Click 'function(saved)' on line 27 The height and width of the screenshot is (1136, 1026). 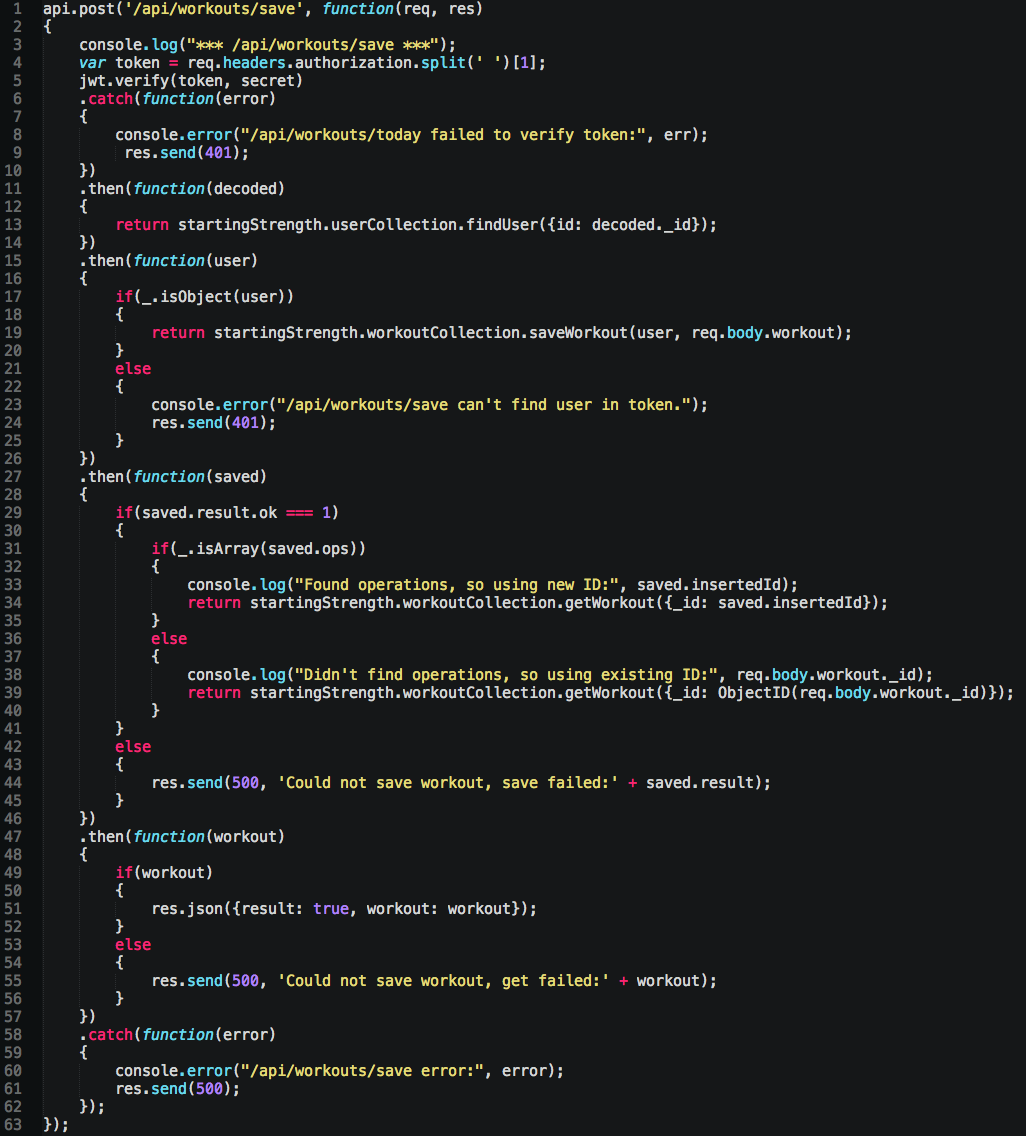[x=200, y=477]
